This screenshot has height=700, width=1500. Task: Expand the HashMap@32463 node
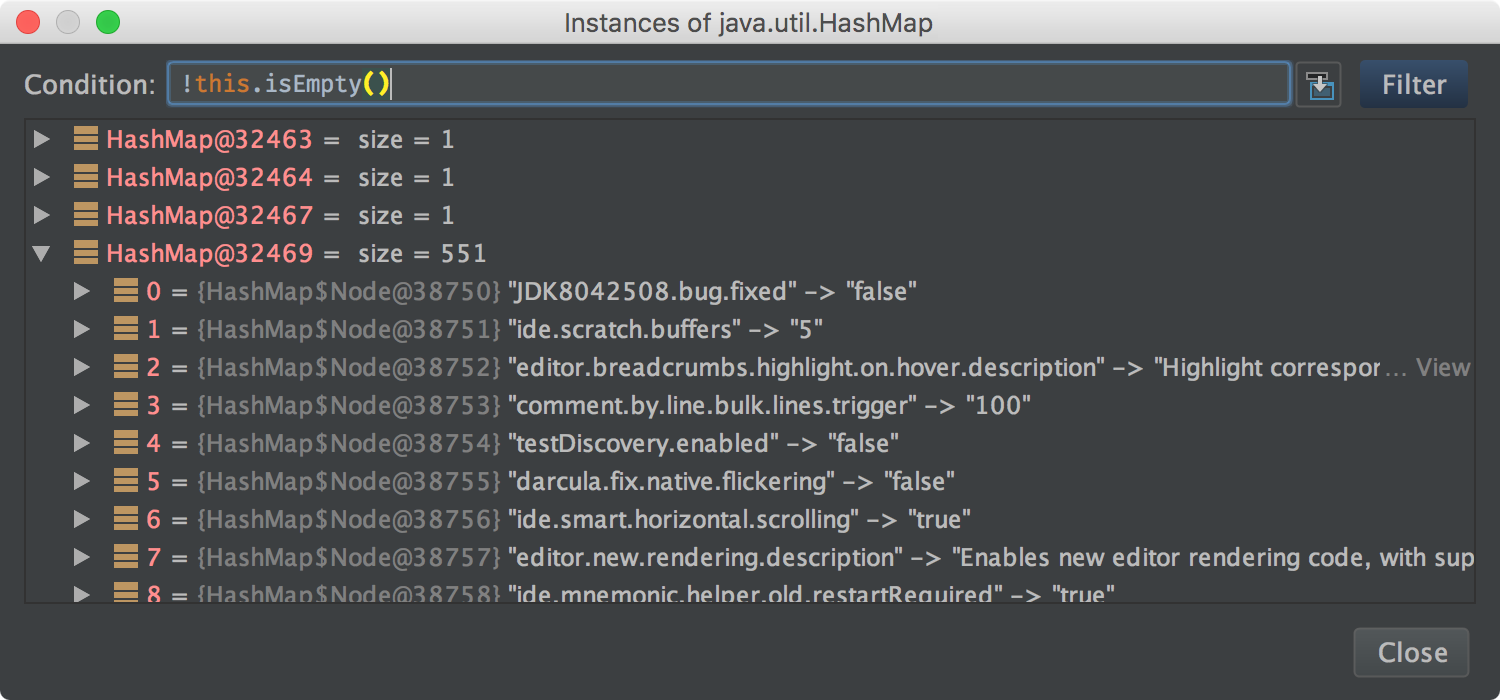tap(41, 140)
